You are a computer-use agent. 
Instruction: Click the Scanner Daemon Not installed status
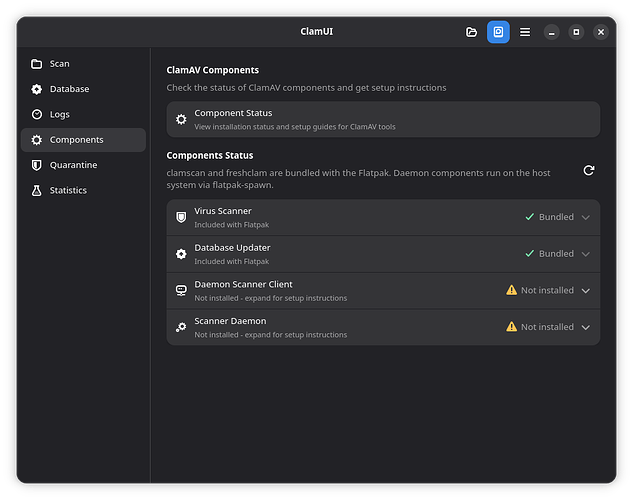[547, 327]
